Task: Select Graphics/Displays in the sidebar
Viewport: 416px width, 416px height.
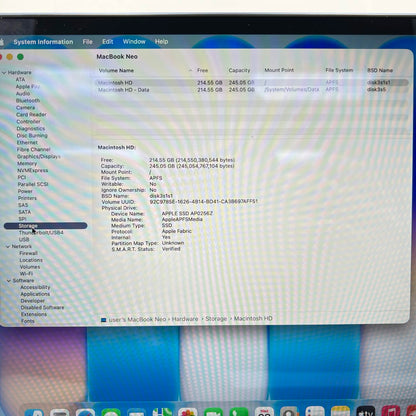Action: [x=39, y=156]
